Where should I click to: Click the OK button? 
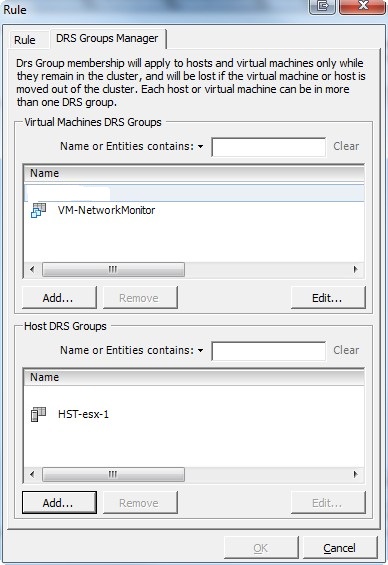coord(261,548)
